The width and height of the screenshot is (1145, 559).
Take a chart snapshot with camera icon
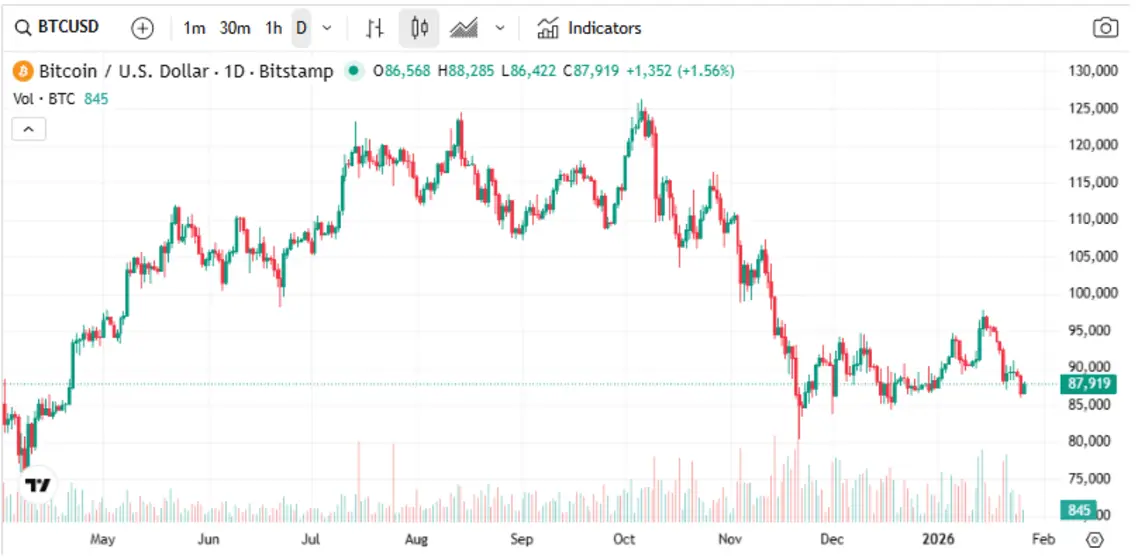pos(1106,28)
